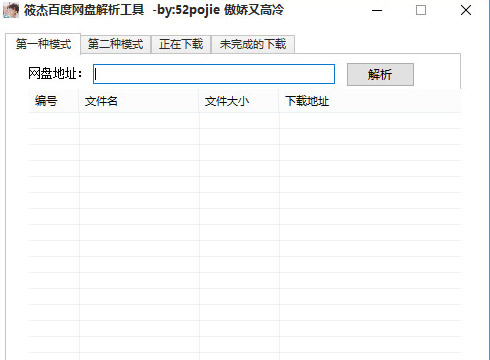
Task: Maximize the 筱杰百度网盘解析工具 window
Action: coord(421,10)
